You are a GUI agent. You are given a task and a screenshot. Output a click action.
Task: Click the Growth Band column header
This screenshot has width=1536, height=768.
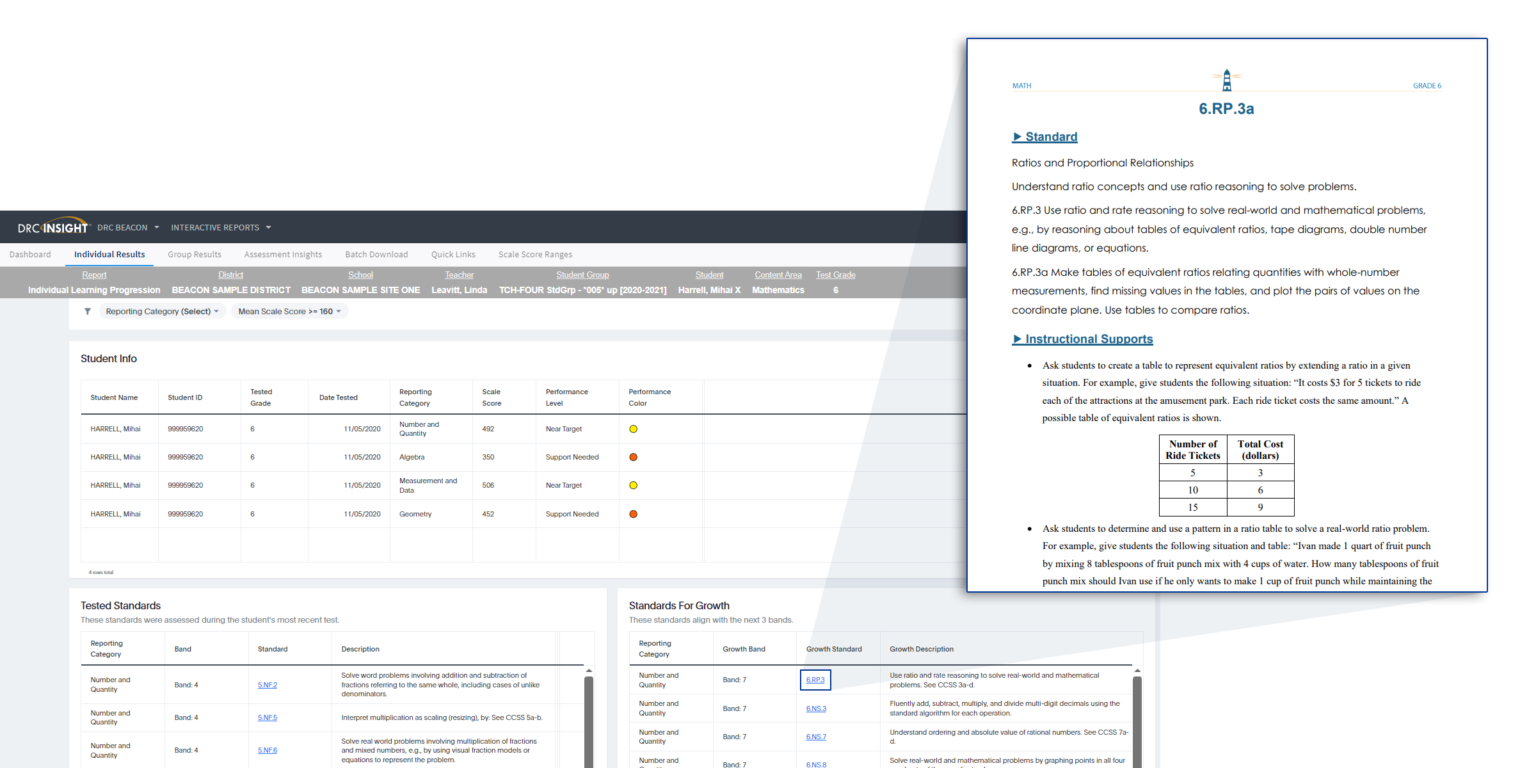(x=744, y=649)
